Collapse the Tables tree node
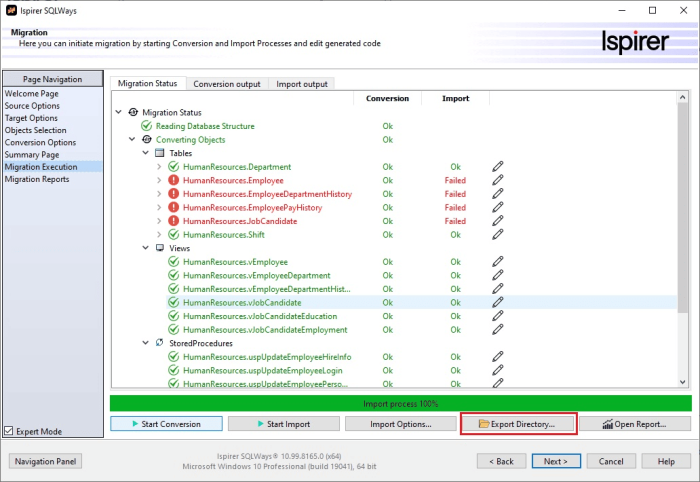The height and width of the screenshot is (482, 700). (x=146, y=153)
